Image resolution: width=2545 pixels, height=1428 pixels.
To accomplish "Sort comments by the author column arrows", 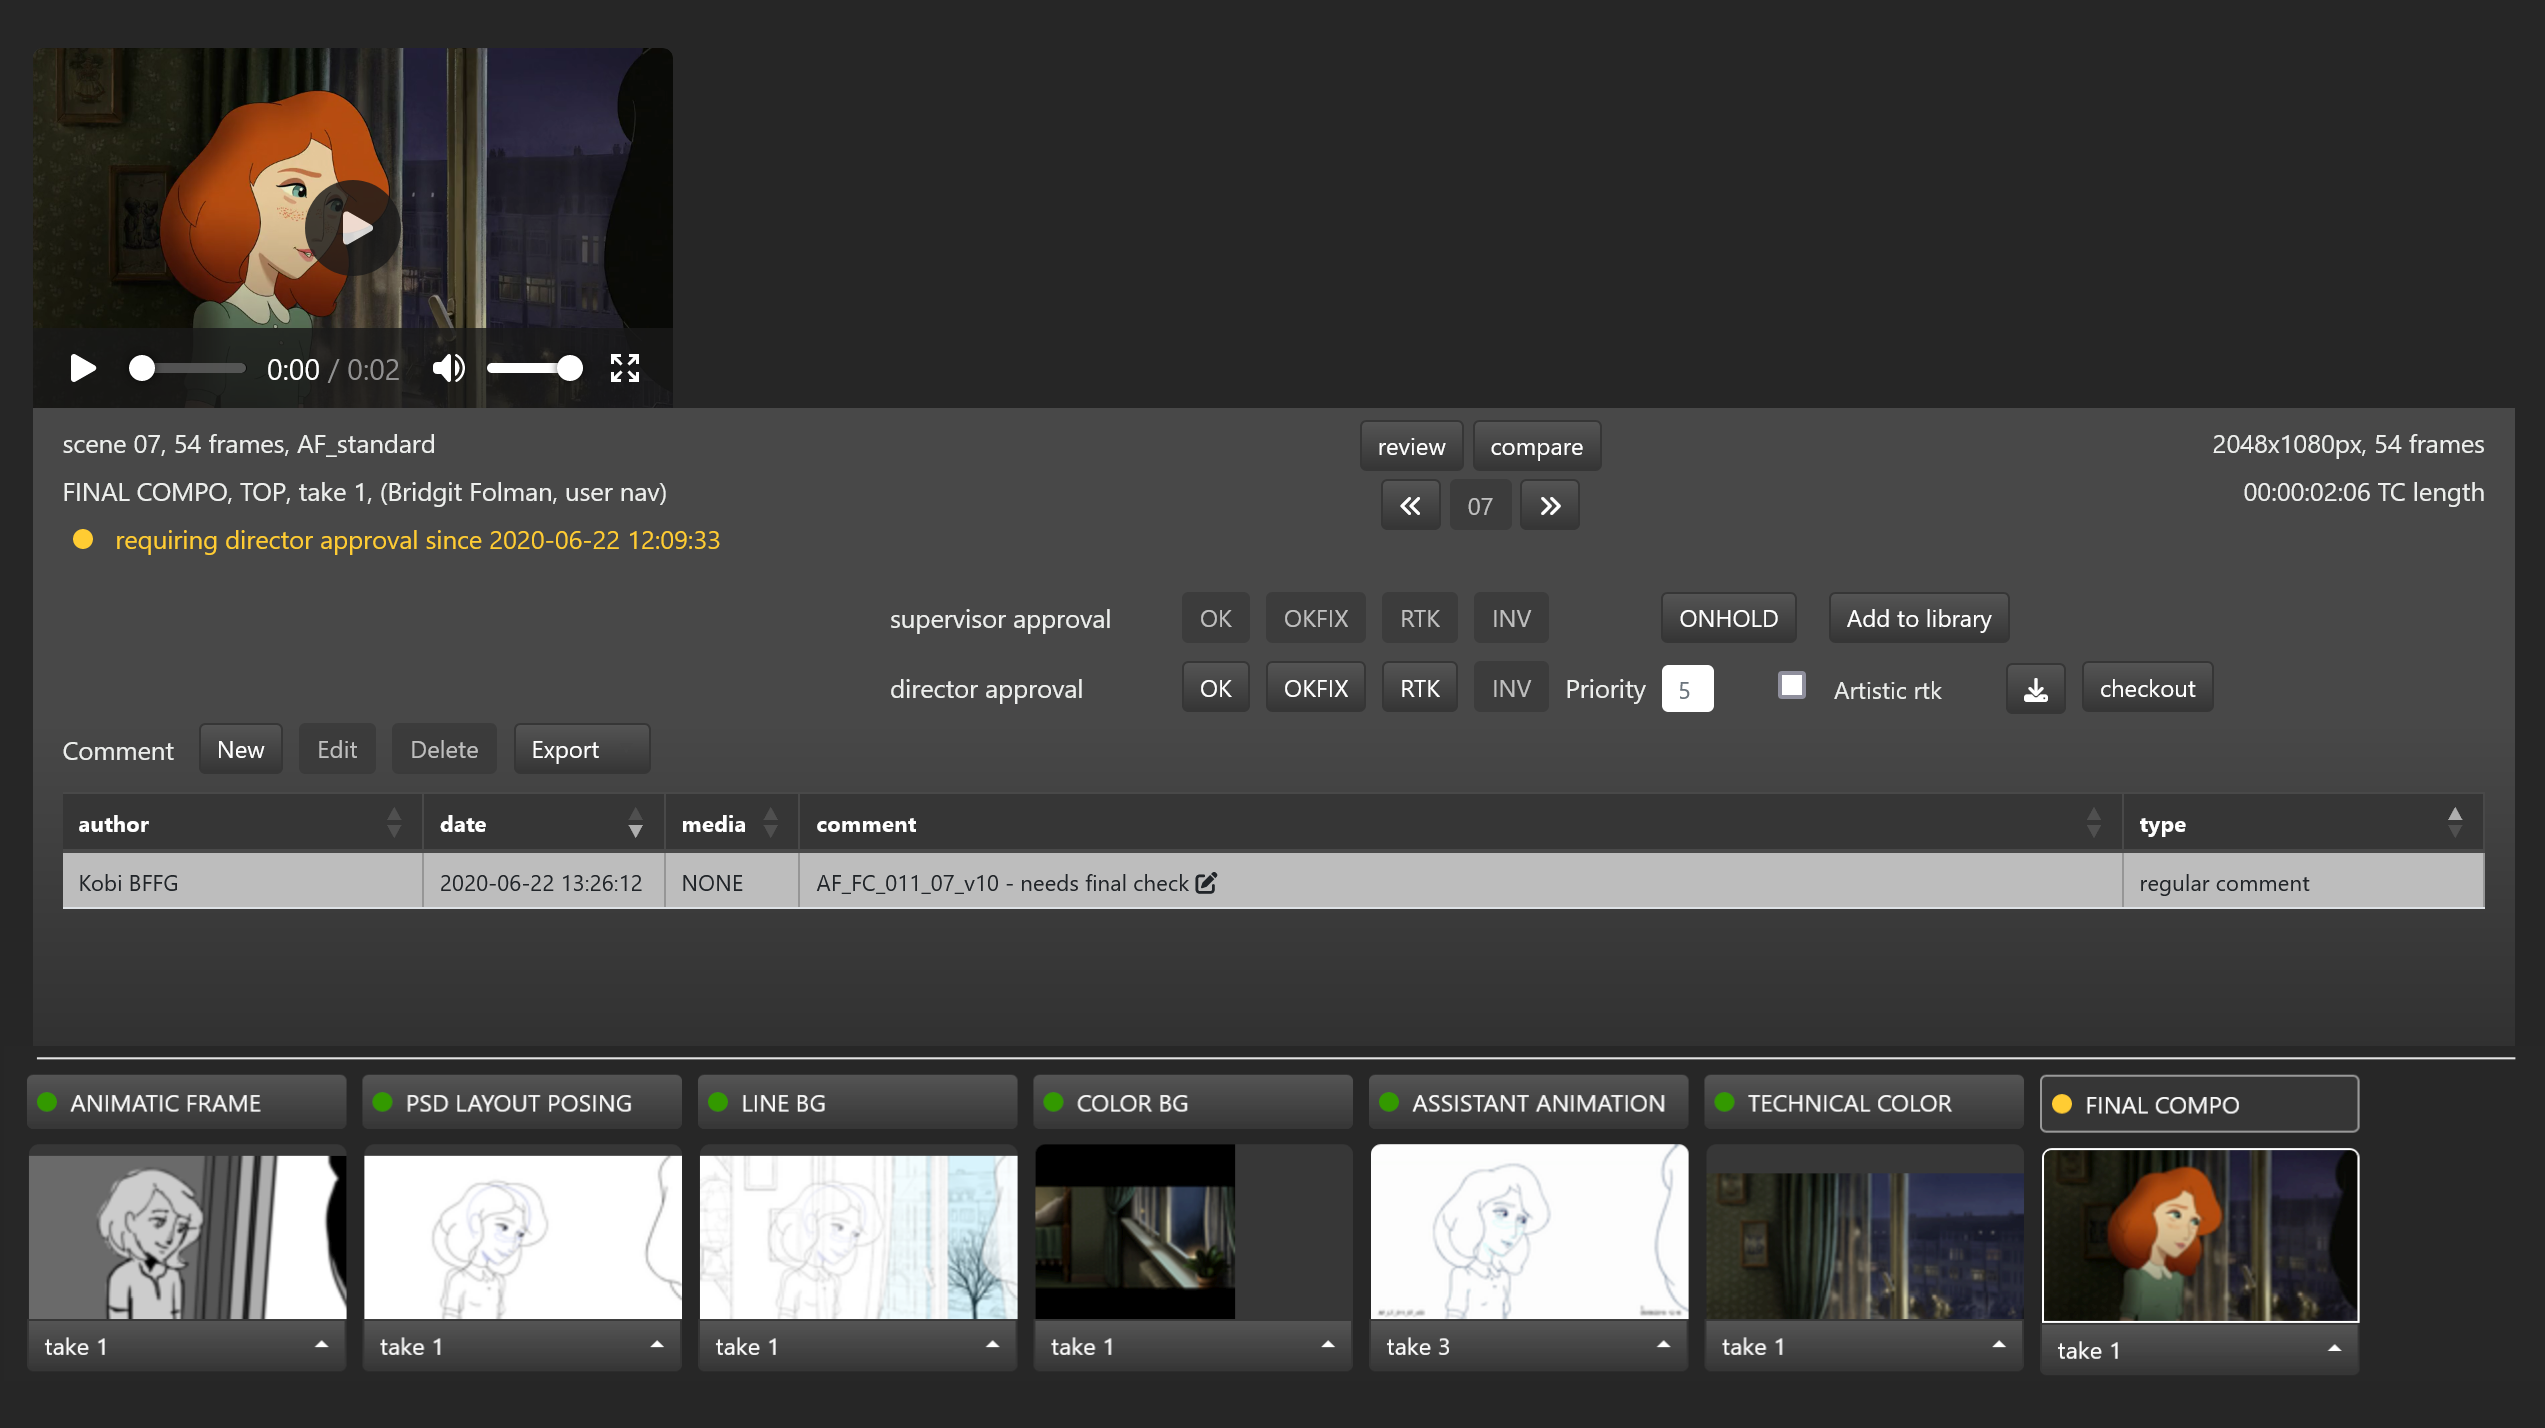I will click(x=394, y=824).
